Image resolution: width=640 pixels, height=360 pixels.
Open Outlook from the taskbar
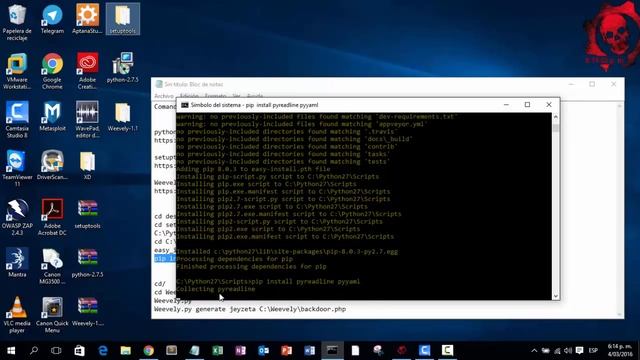pos(264,350)
